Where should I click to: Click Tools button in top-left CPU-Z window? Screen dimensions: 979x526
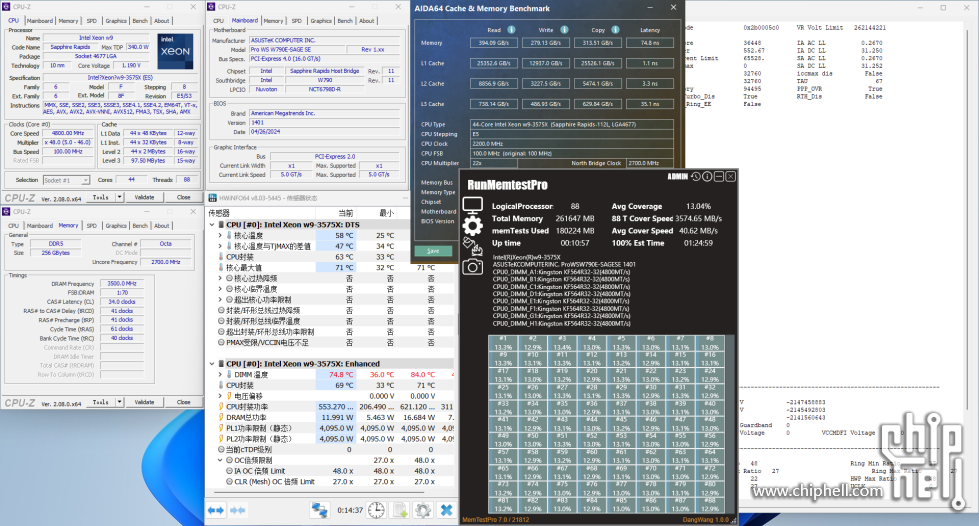[101, 197]
